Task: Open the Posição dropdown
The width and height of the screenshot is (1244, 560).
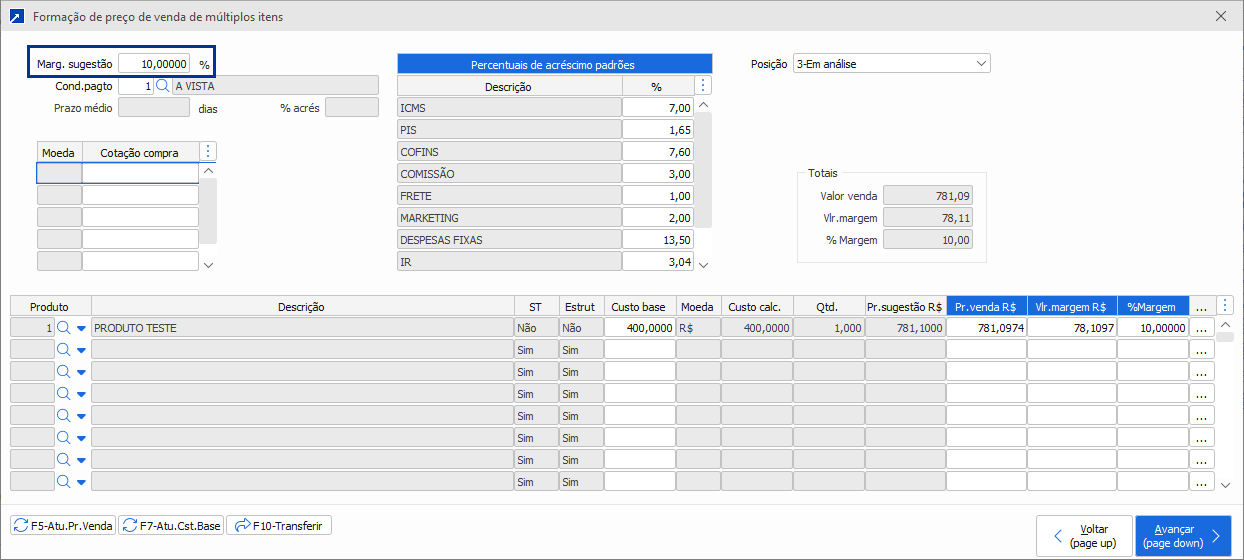Action: 890,64
